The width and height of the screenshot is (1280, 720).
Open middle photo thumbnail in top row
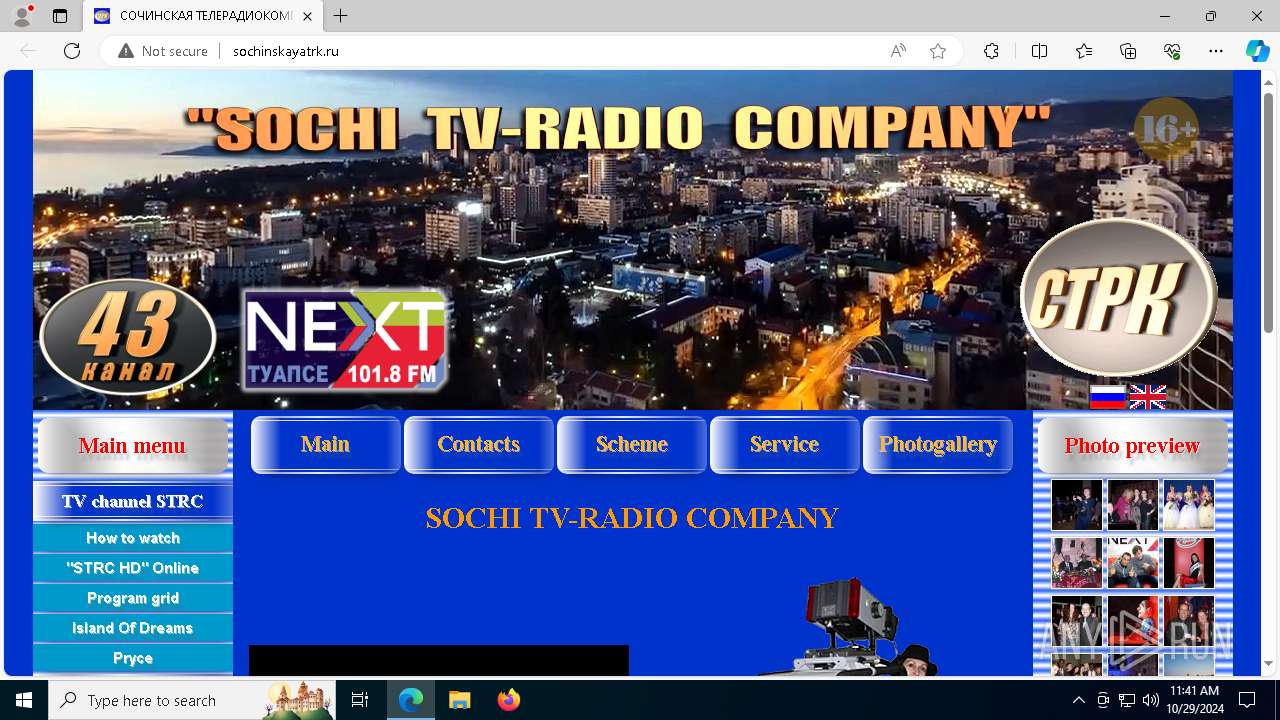1133,505
